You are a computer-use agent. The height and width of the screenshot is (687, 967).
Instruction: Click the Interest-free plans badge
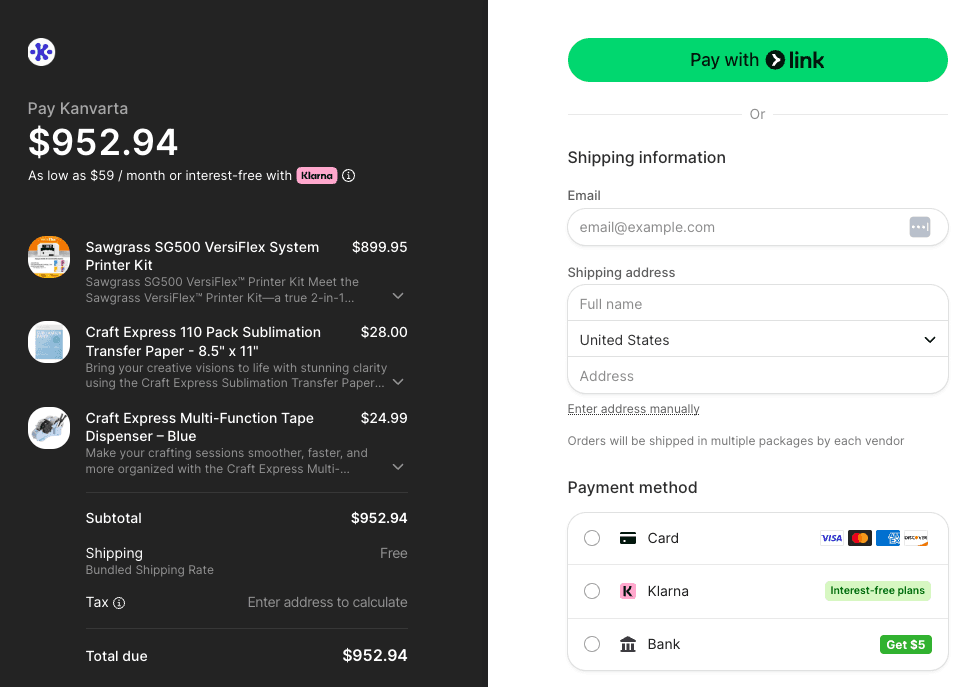(x=878, y=591)
